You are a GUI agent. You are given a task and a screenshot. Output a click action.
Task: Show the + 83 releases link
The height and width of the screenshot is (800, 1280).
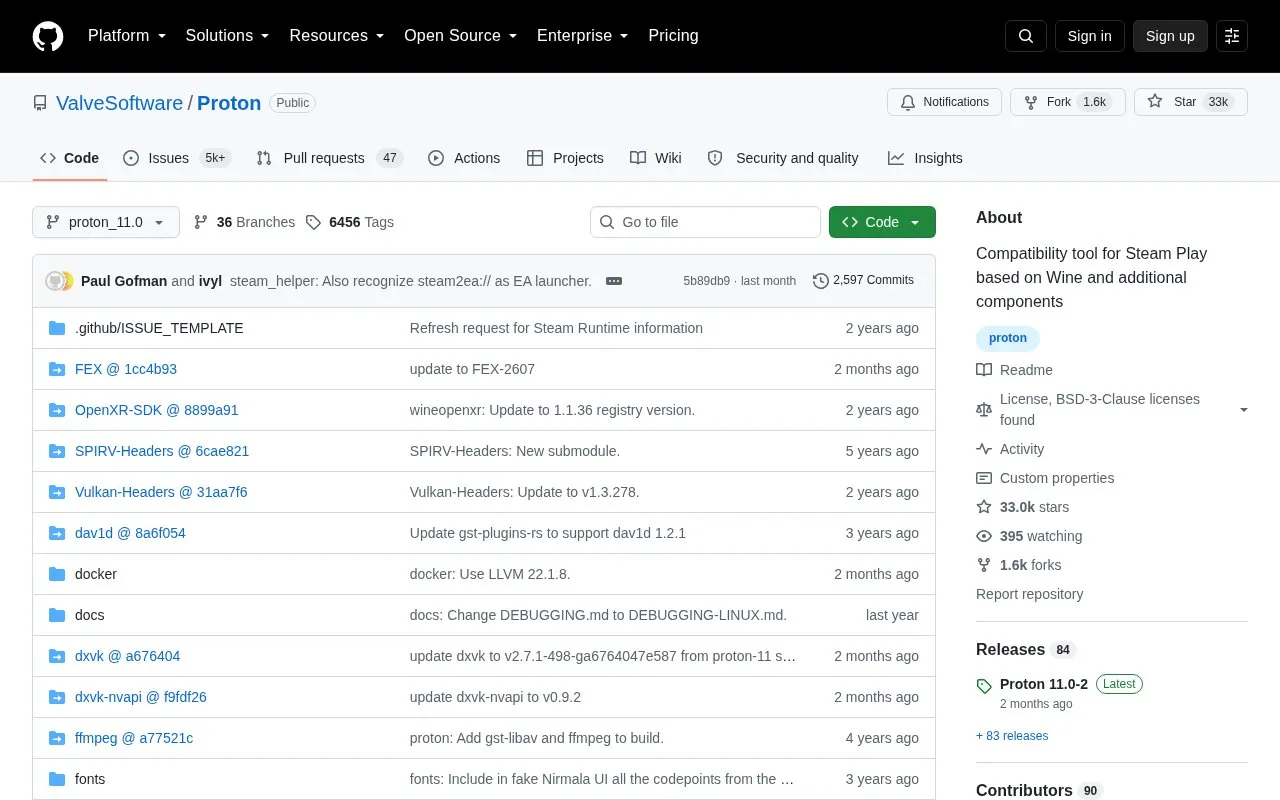(1012, 736)
